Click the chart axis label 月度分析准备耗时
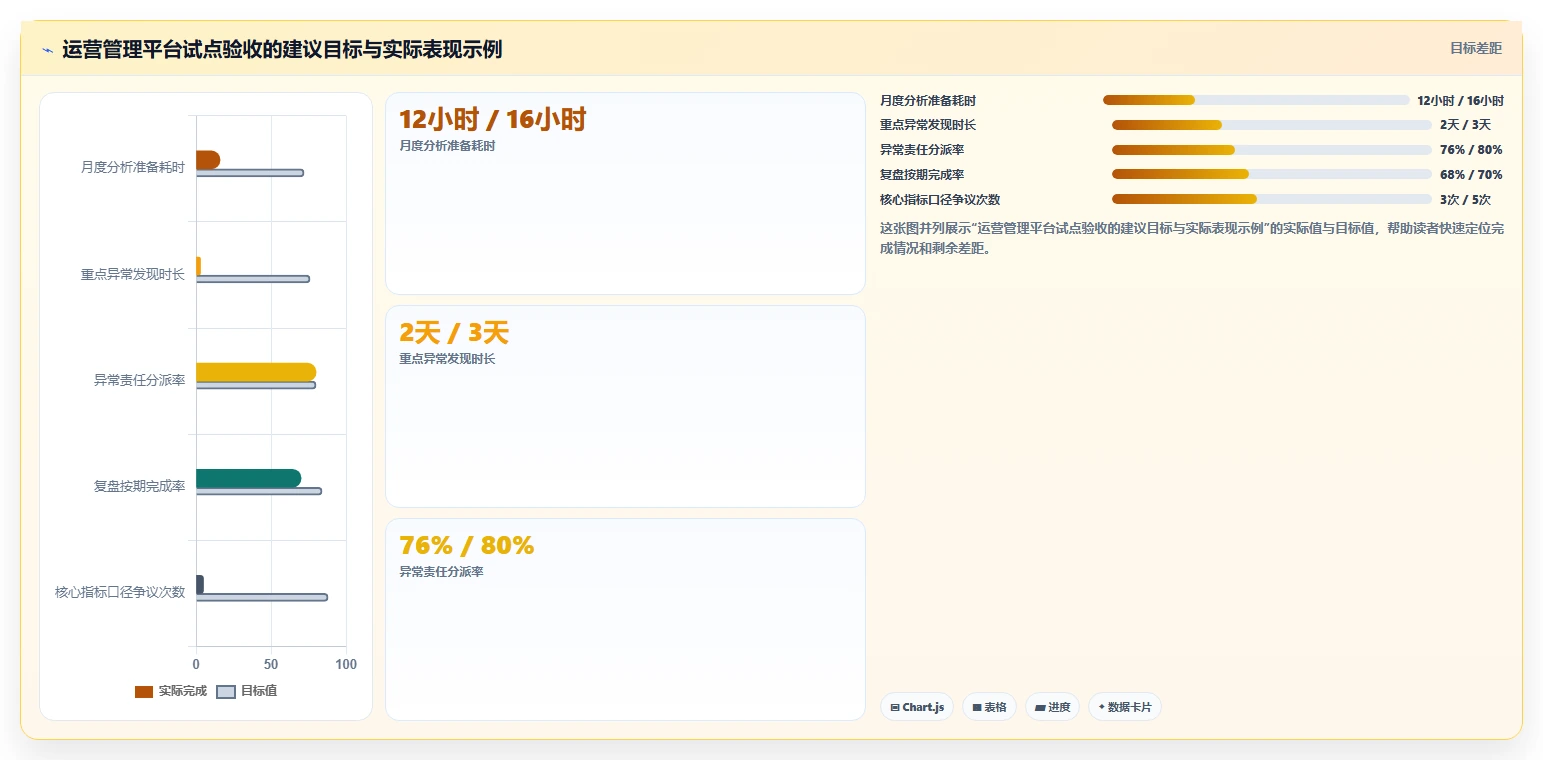Image resolution: width=1543 pixels, height=760 pixels. (133, 167)
